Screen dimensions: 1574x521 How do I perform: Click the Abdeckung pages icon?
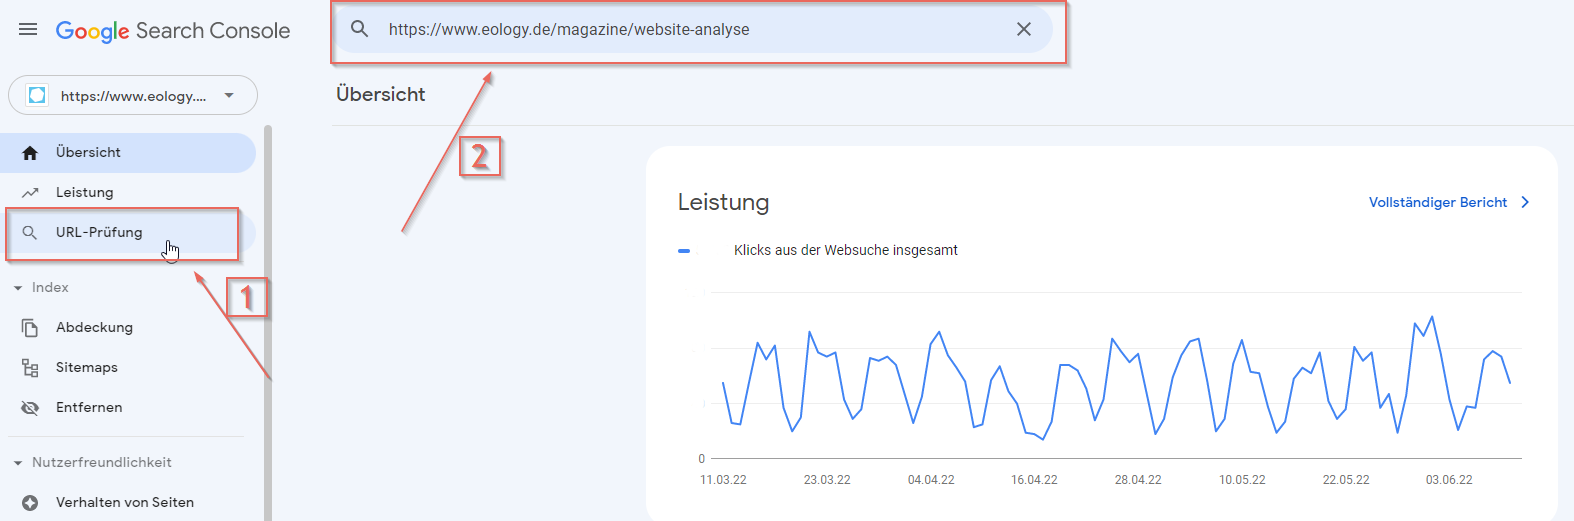30,328
